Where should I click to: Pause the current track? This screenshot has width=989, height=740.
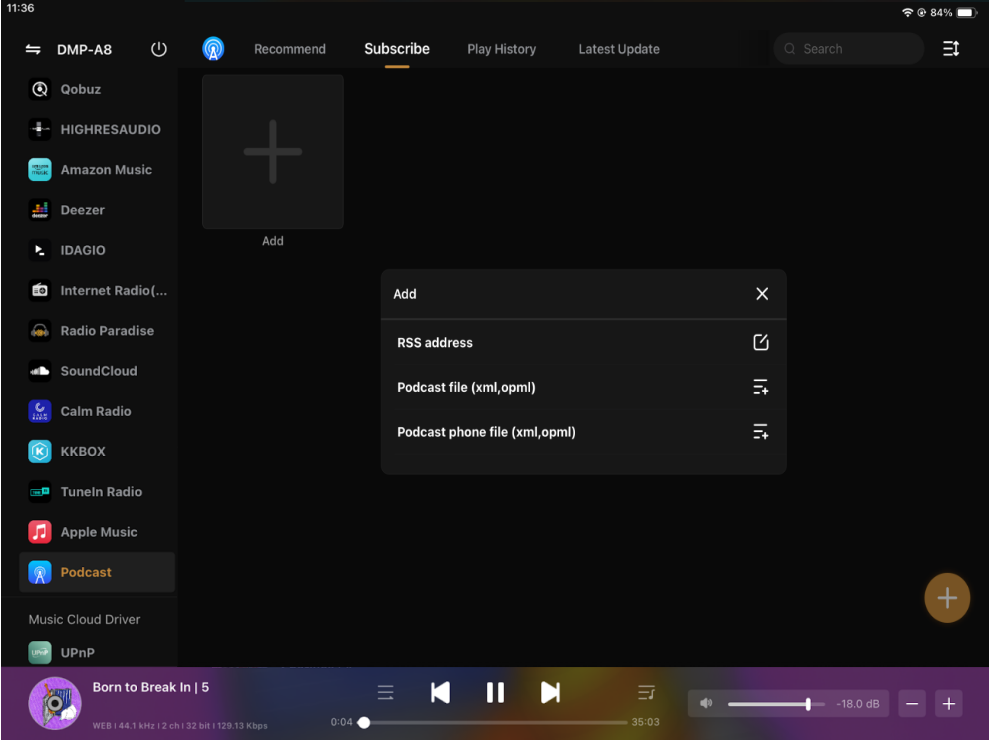click(495, 693)
